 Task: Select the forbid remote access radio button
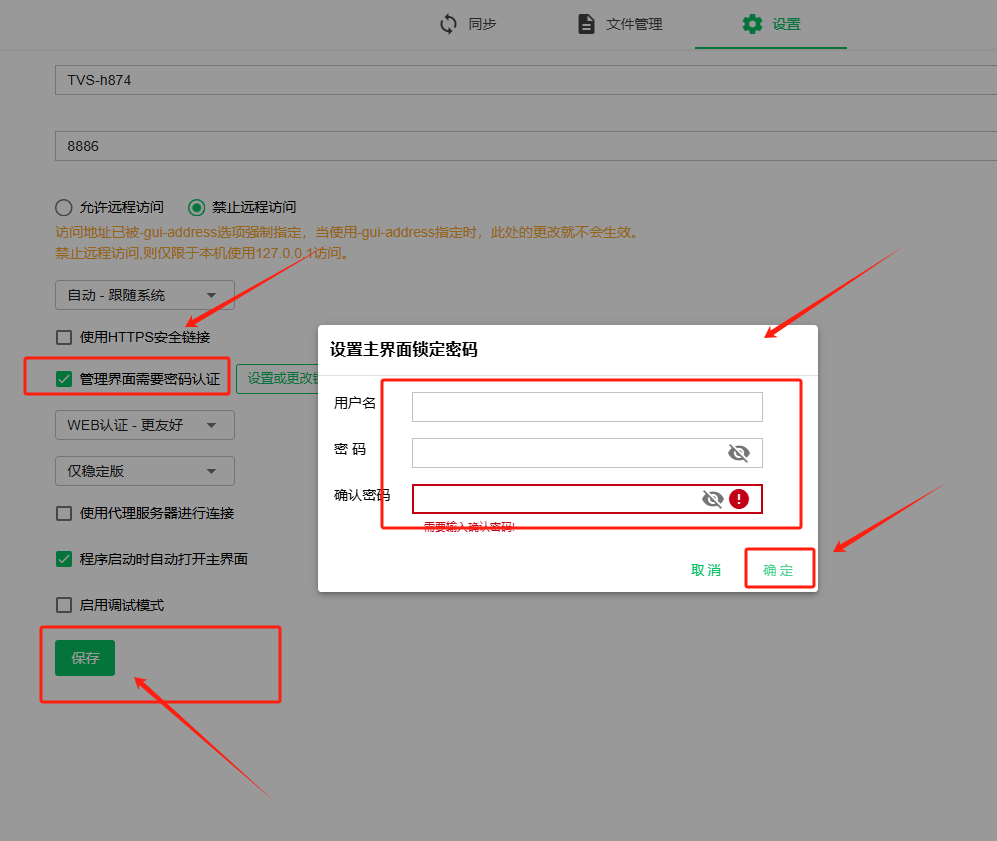pyautogui.click(x=197, y=207)
